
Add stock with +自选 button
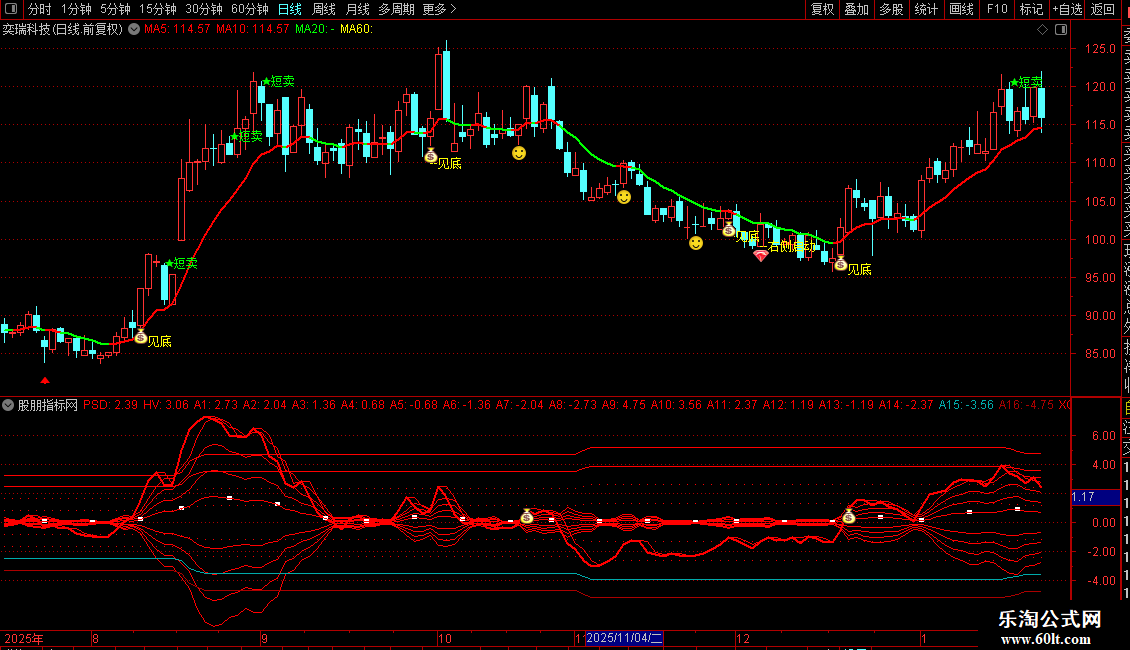[x=1067, y=9]
